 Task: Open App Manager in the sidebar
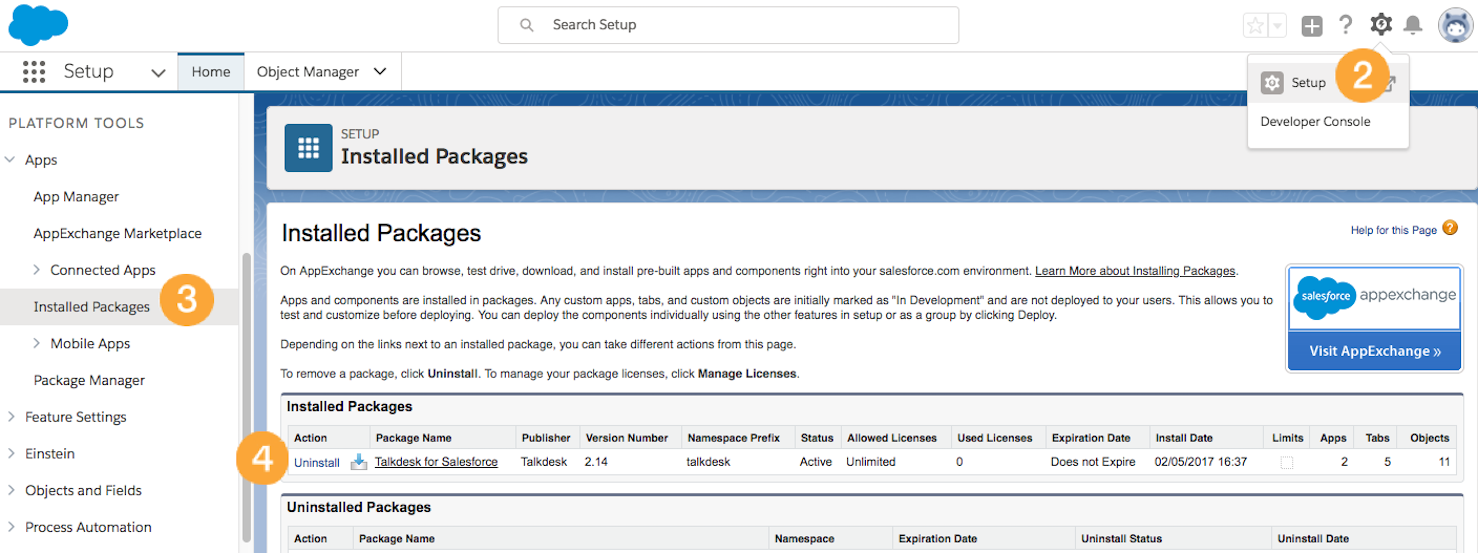76,197
